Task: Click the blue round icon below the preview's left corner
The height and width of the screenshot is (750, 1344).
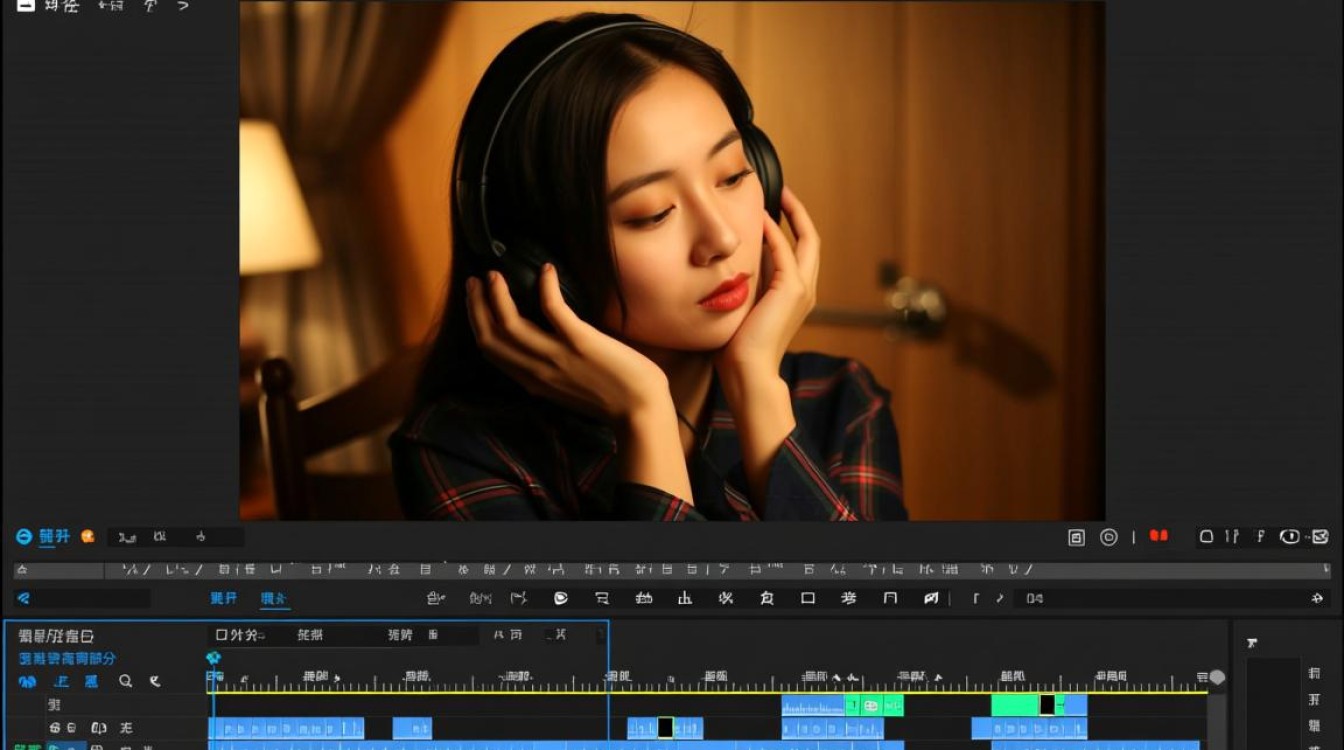Action: click(x=24, y=537)
